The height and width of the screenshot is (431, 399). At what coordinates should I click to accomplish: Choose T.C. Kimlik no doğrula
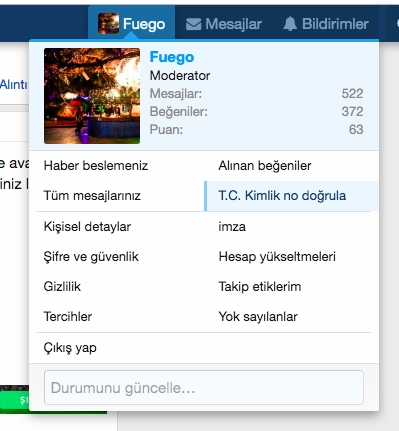(291, 196)
